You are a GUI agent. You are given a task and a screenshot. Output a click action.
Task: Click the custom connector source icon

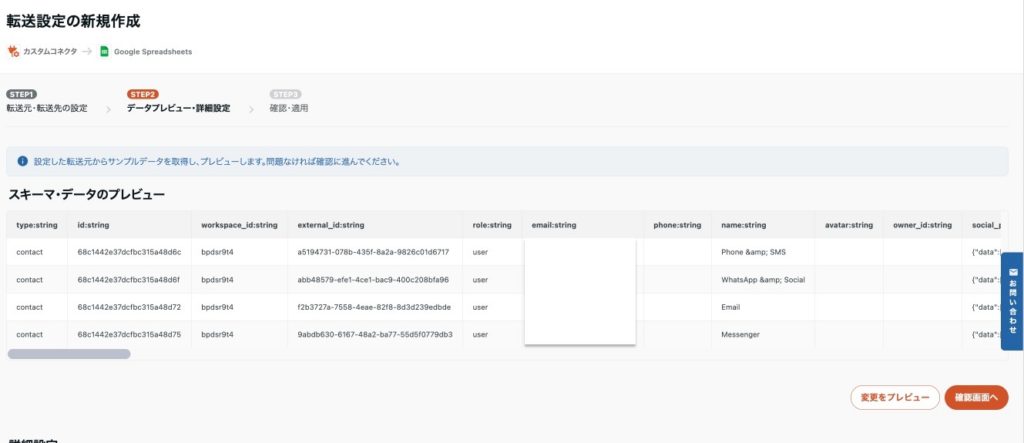pos(13,51)
